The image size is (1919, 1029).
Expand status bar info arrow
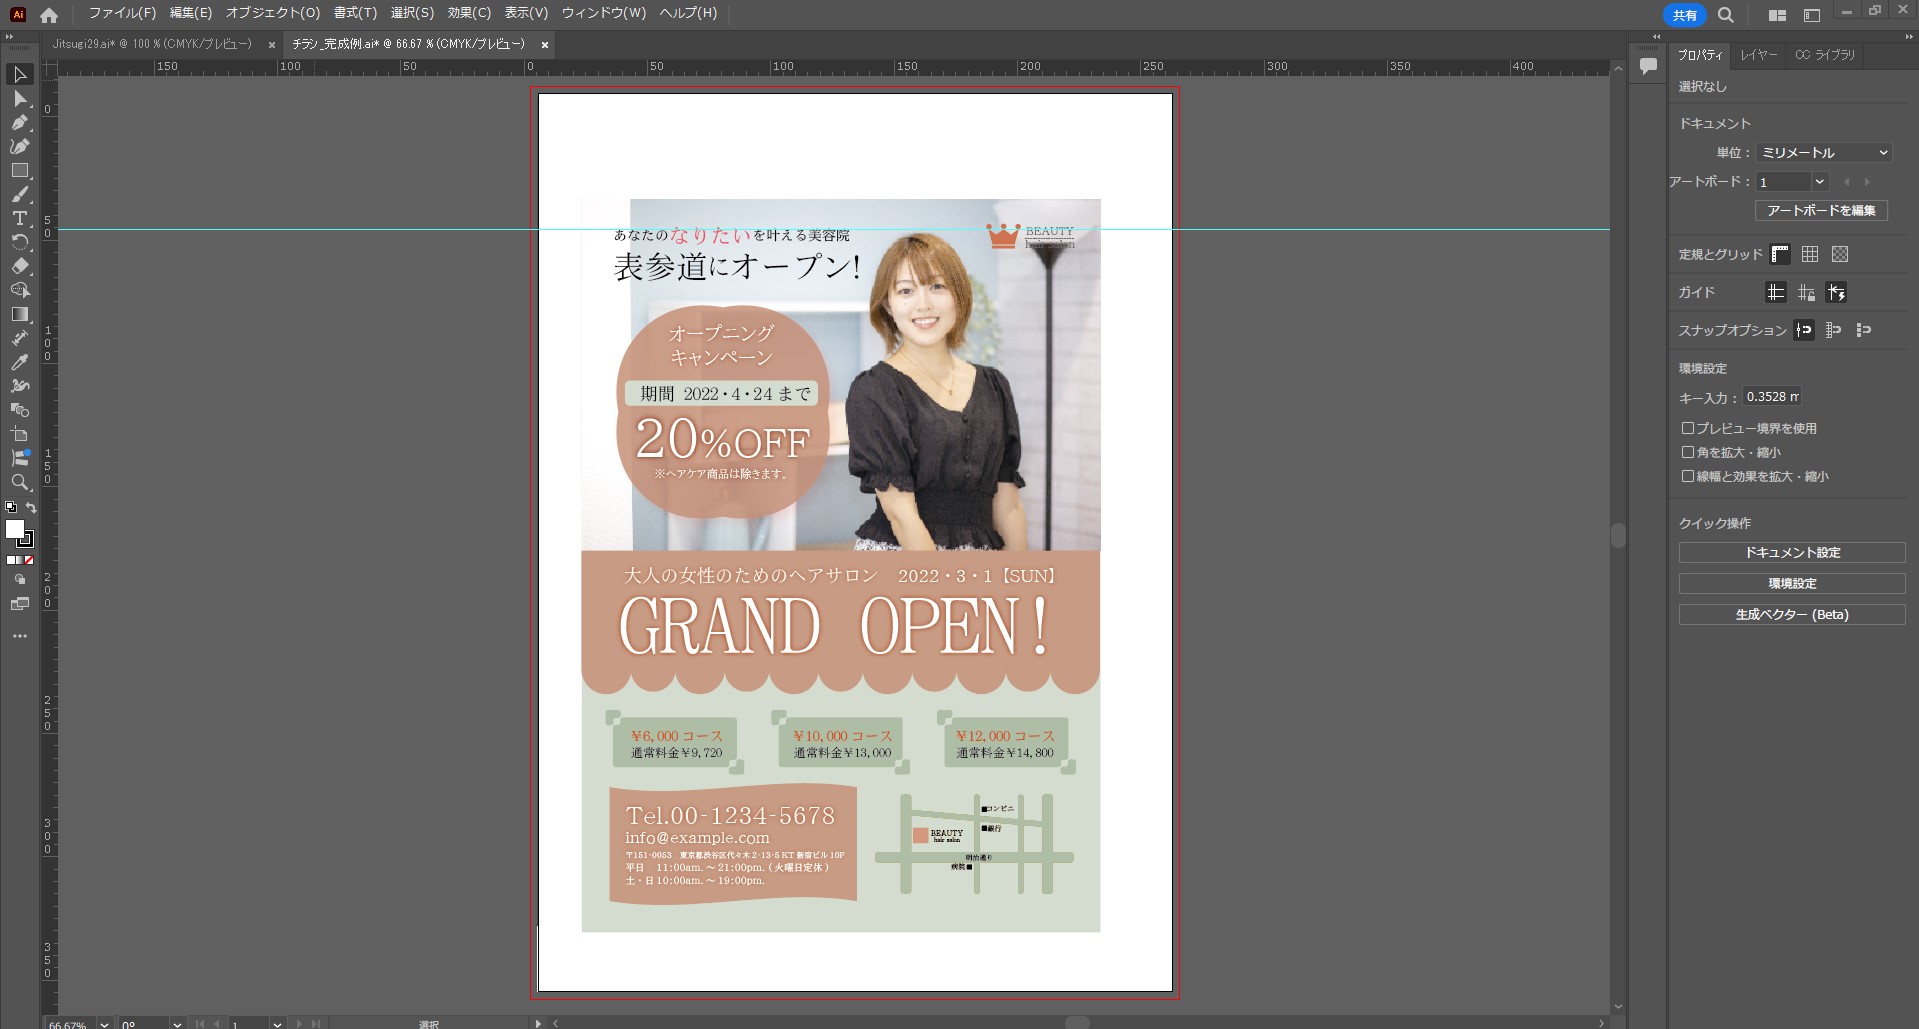click(x=538, y=1024)
